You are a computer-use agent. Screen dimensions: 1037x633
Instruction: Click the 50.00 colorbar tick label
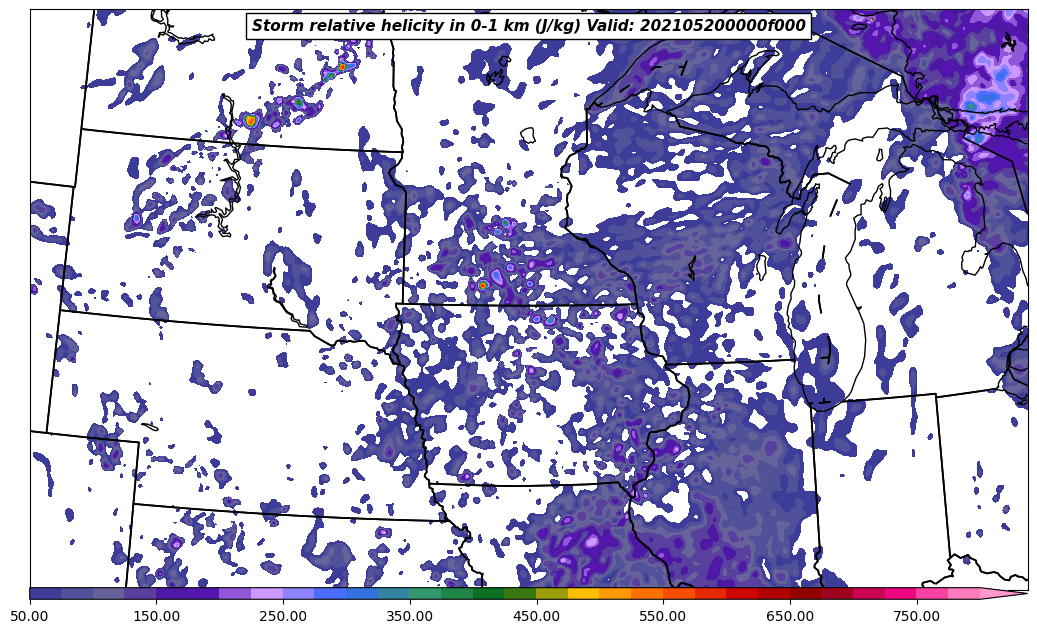point(30,616)
